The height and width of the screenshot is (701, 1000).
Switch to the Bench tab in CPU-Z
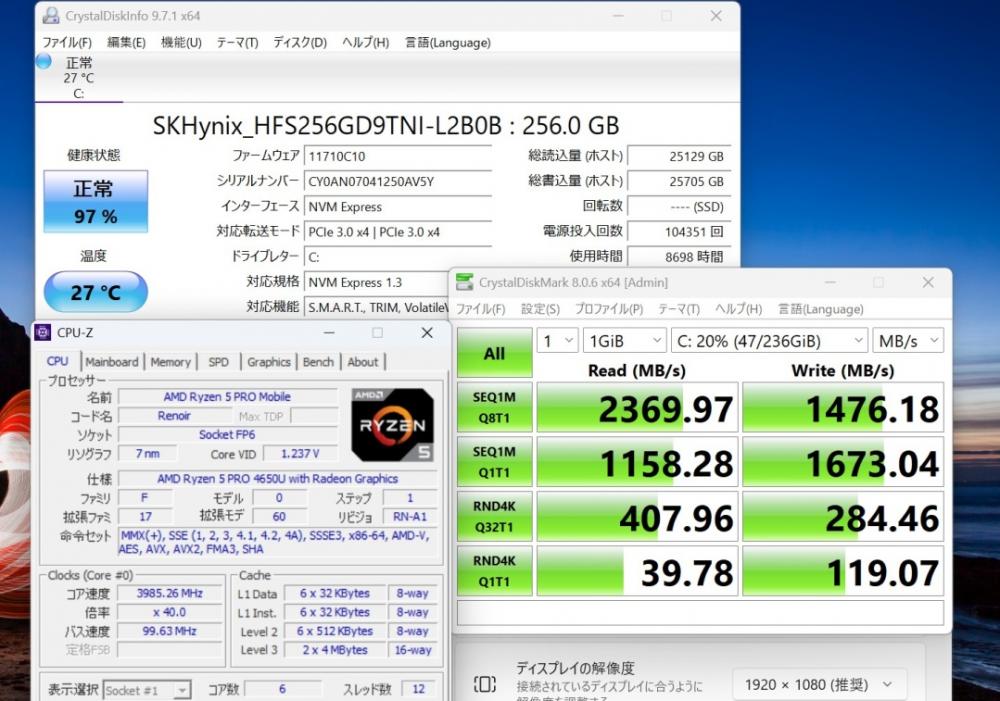(x=318, y=362)
